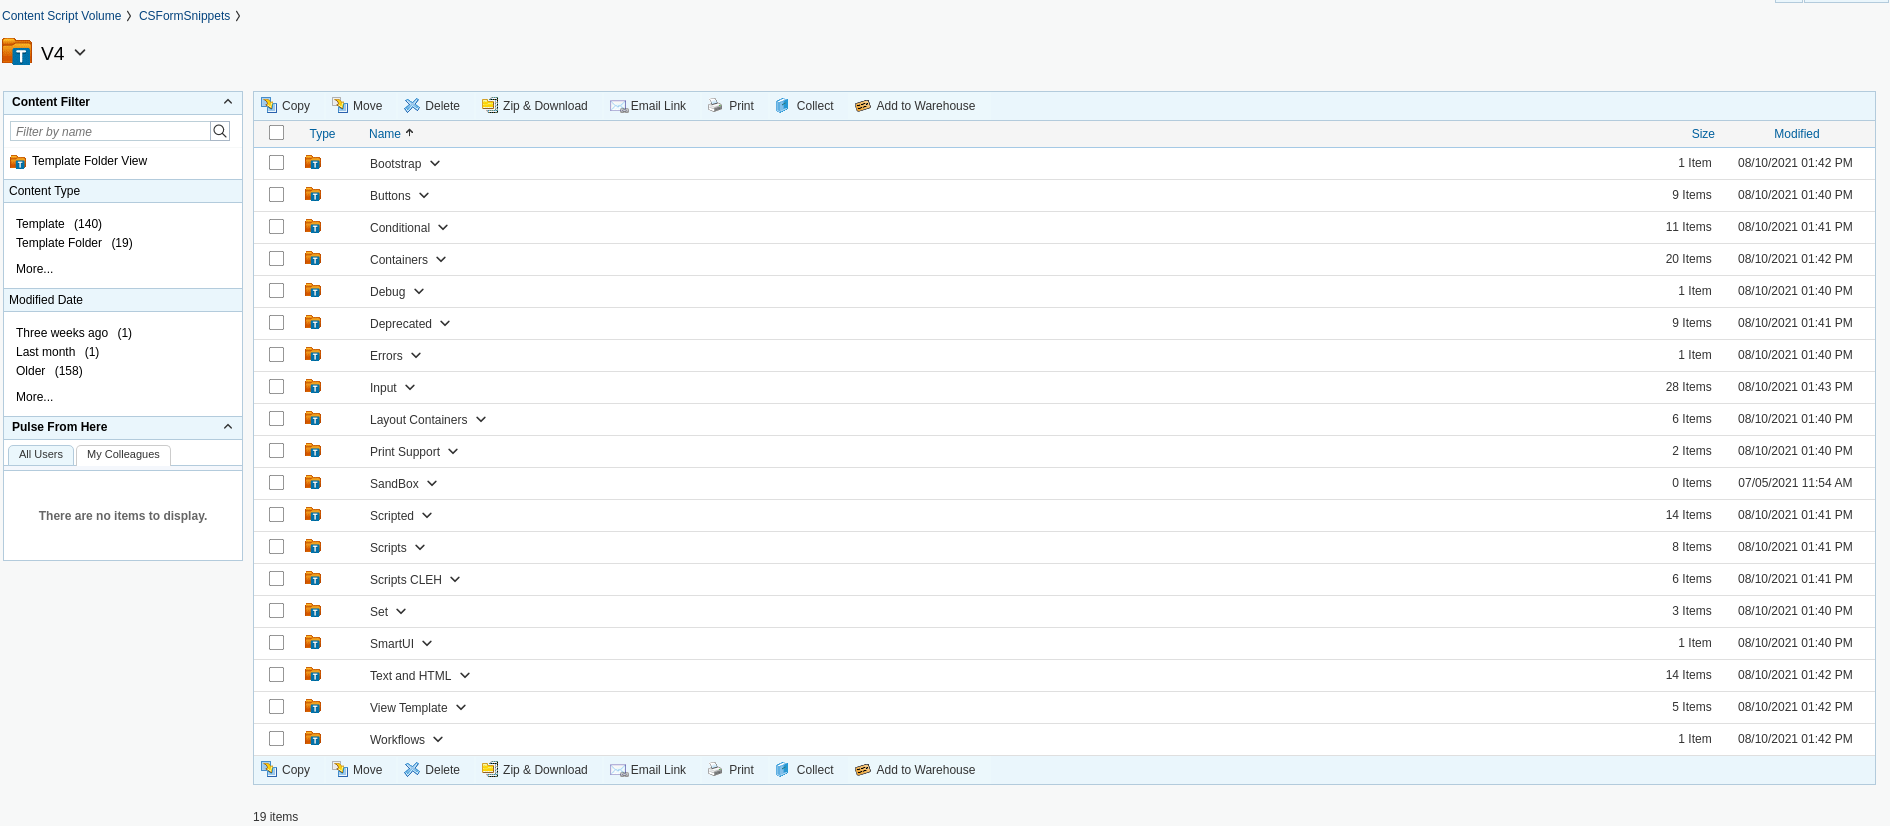Click the Delete icon in top toolbar

click(412, 105)
